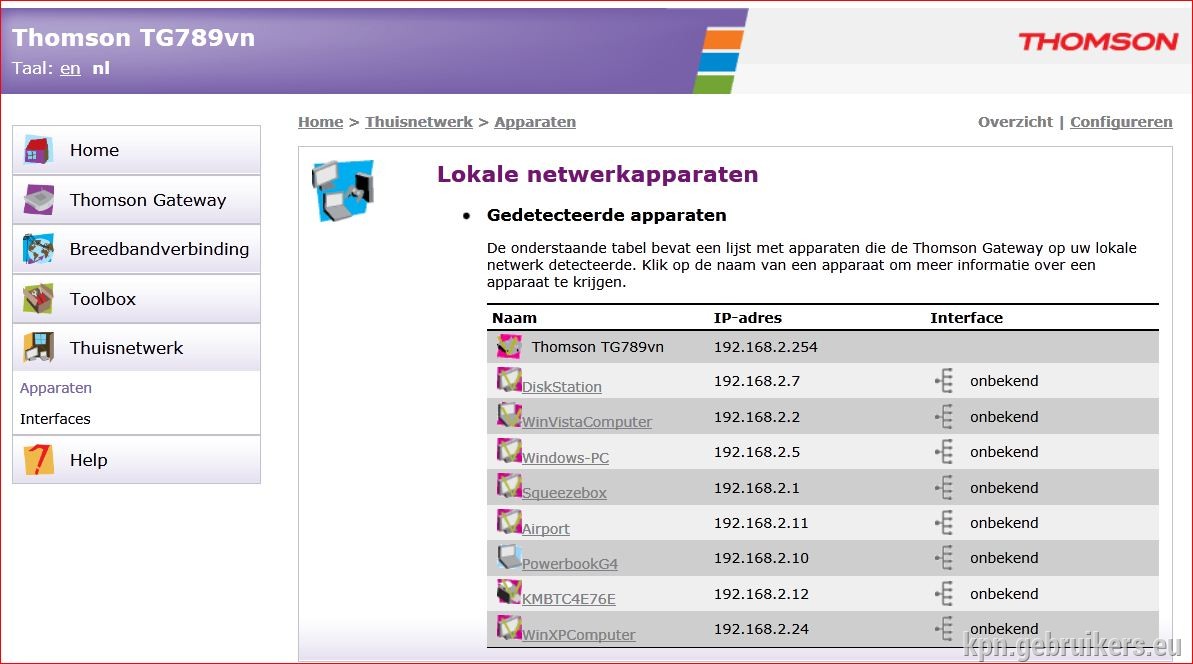Click the Thomson Gateway modem icon
The image size is (1193, 664).
pos(38,199)
